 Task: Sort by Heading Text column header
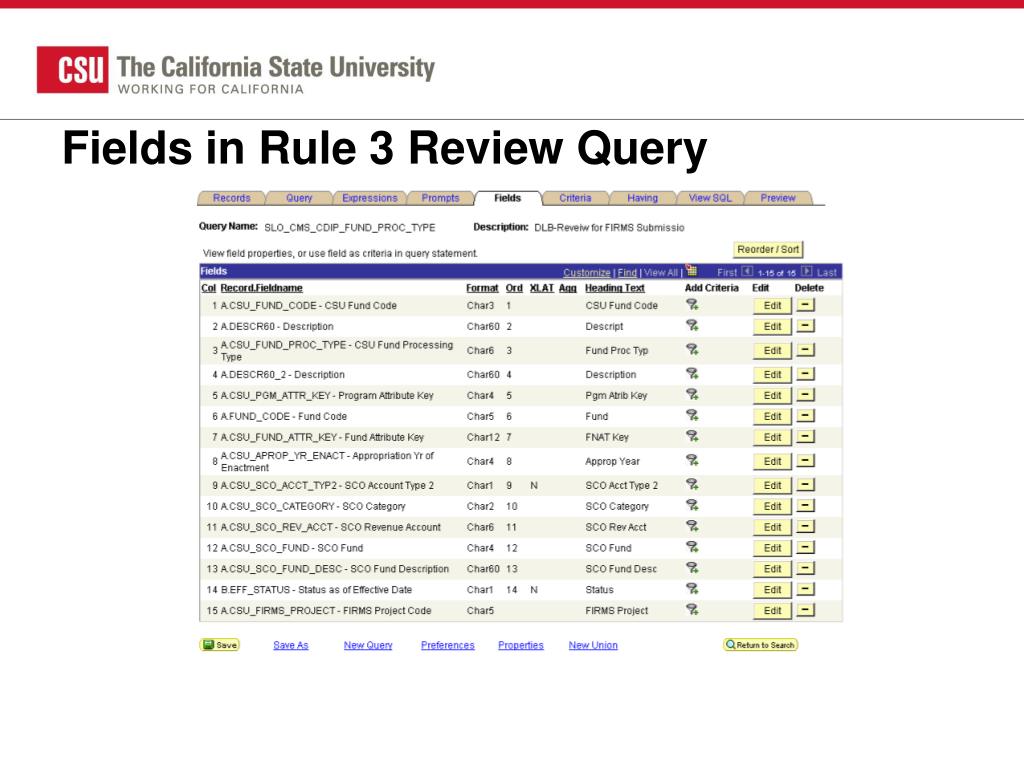615,288
